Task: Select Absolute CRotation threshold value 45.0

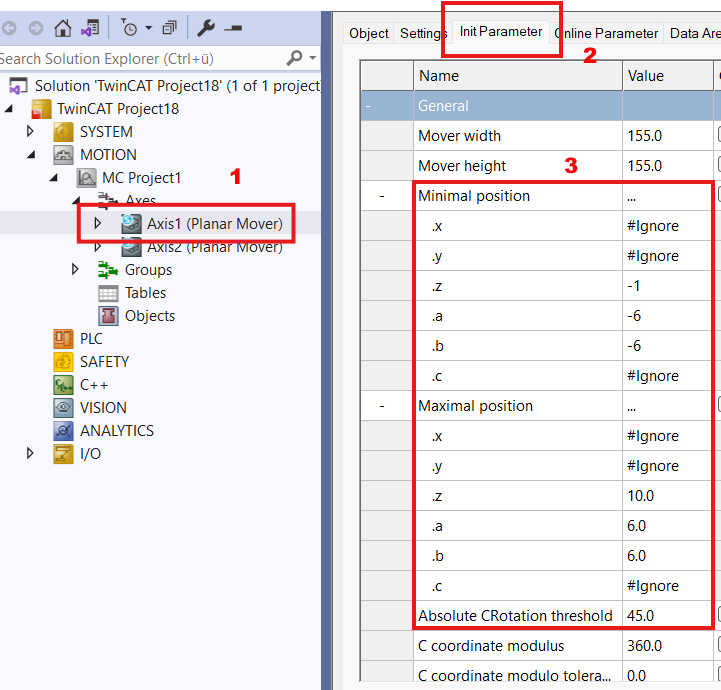Action: click(x=668, y=616)
